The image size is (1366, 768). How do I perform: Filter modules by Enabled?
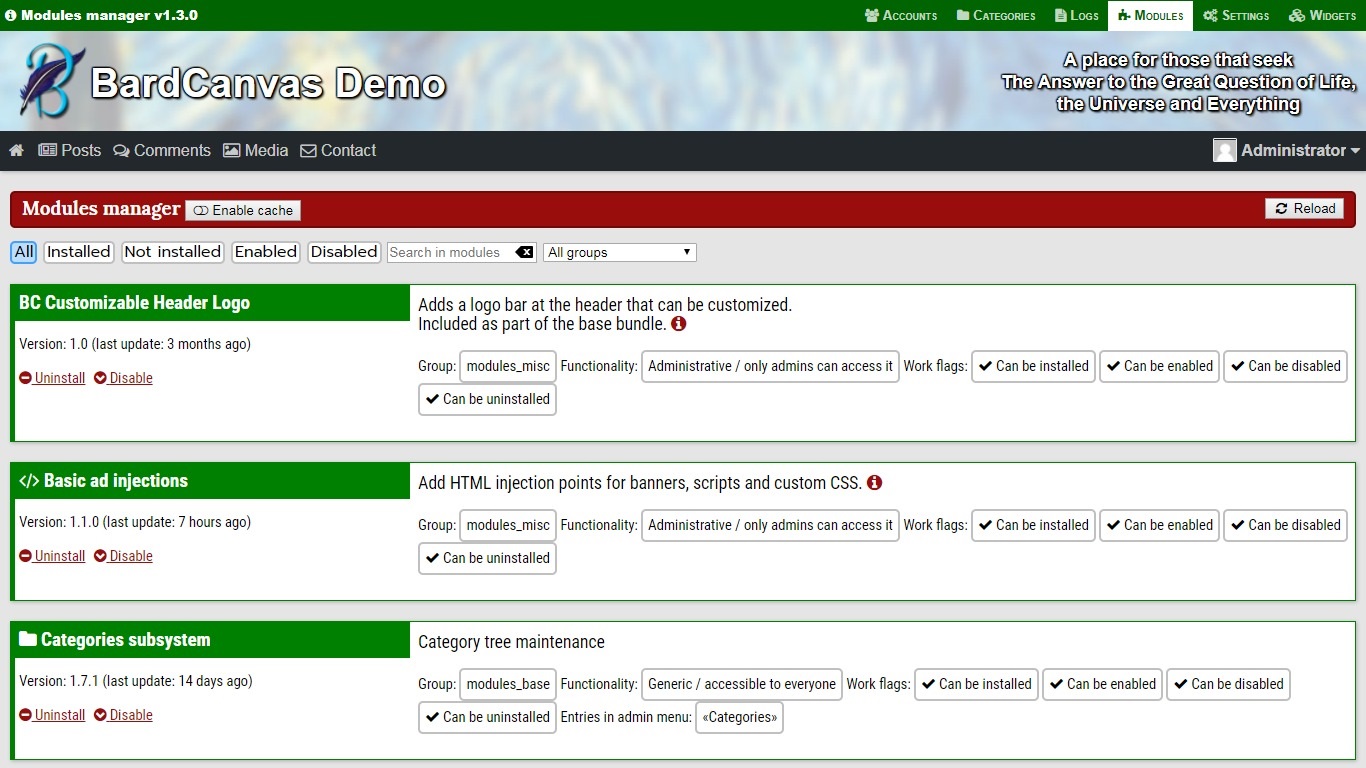(x=266, y=252)
